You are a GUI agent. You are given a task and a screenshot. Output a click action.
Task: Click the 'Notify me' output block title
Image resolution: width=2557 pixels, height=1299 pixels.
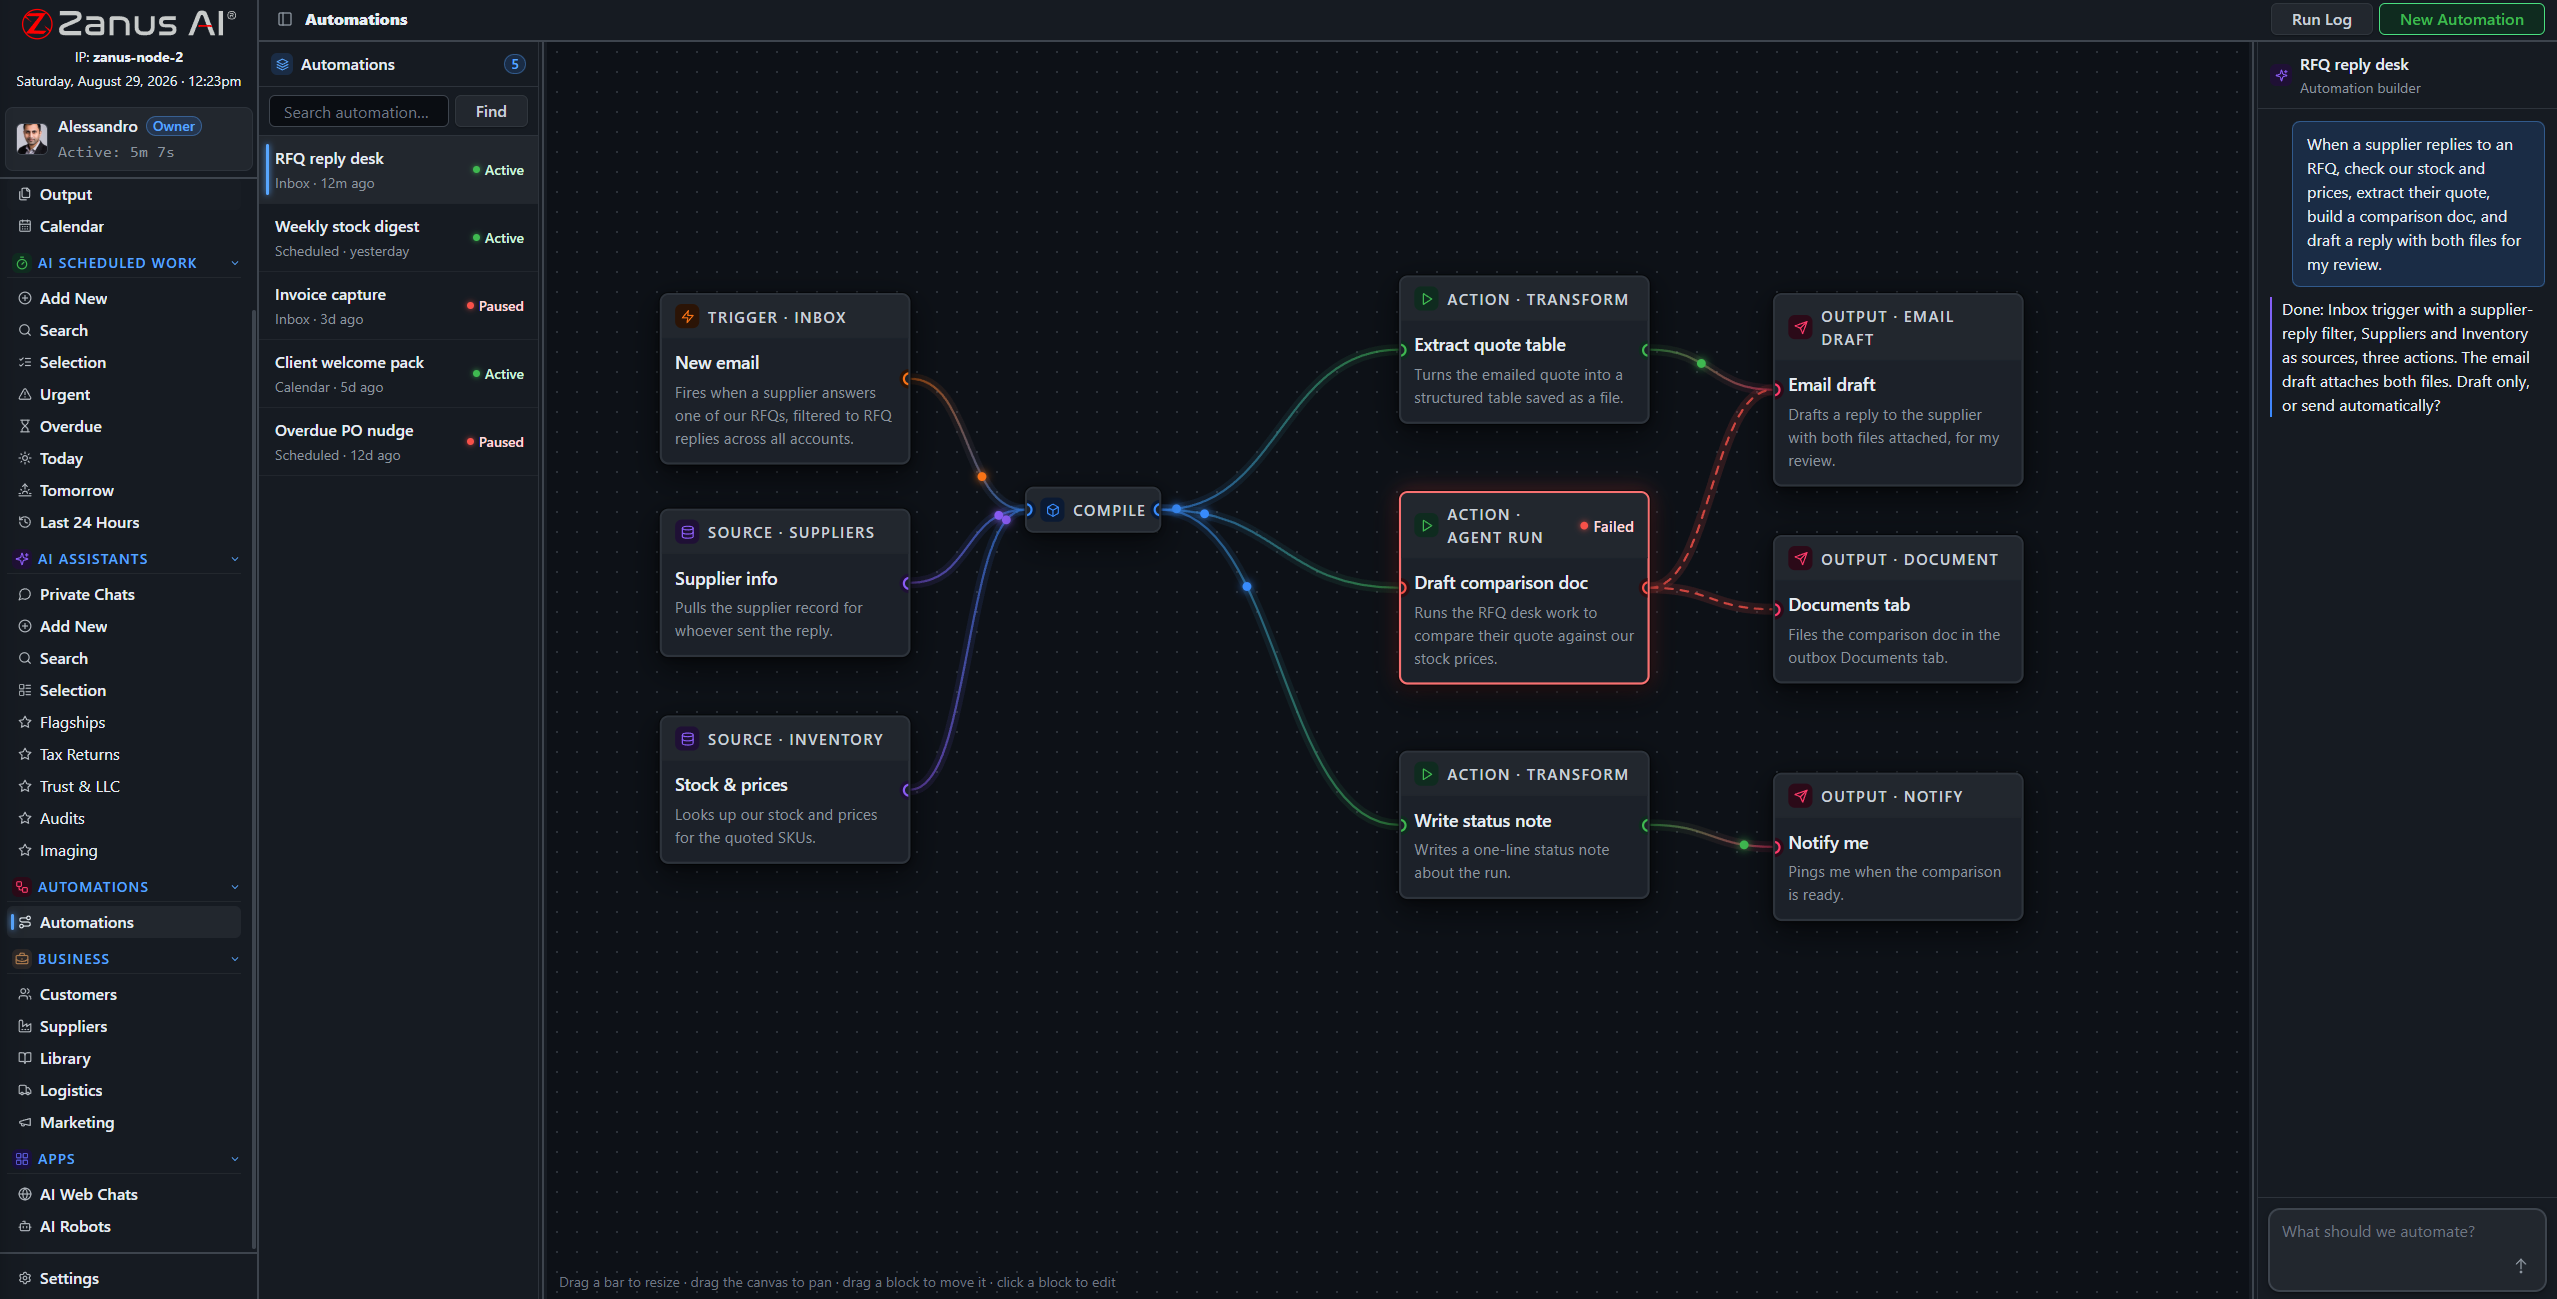(1828, 842)
